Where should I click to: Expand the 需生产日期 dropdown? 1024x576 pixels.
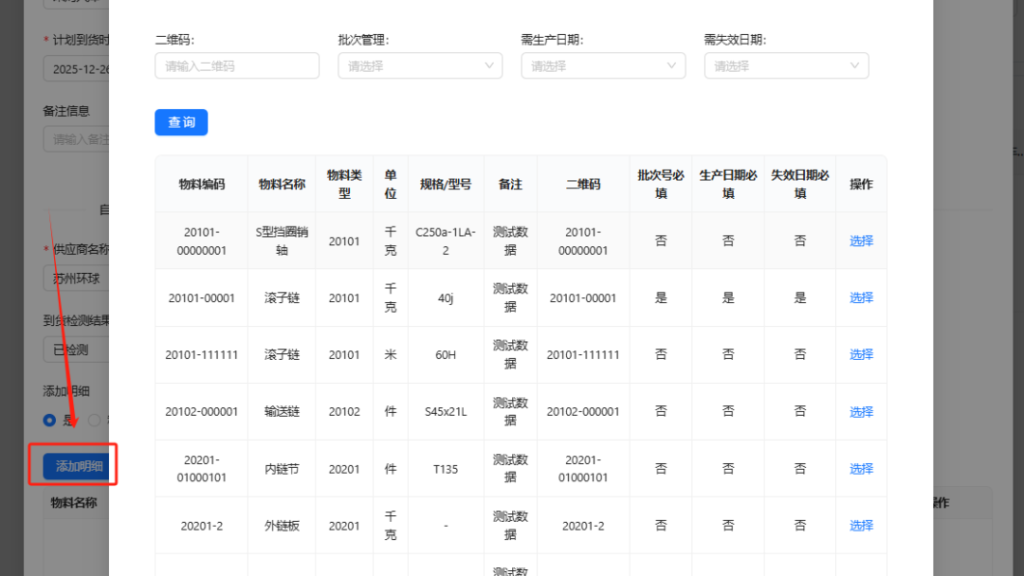[594, 66]
